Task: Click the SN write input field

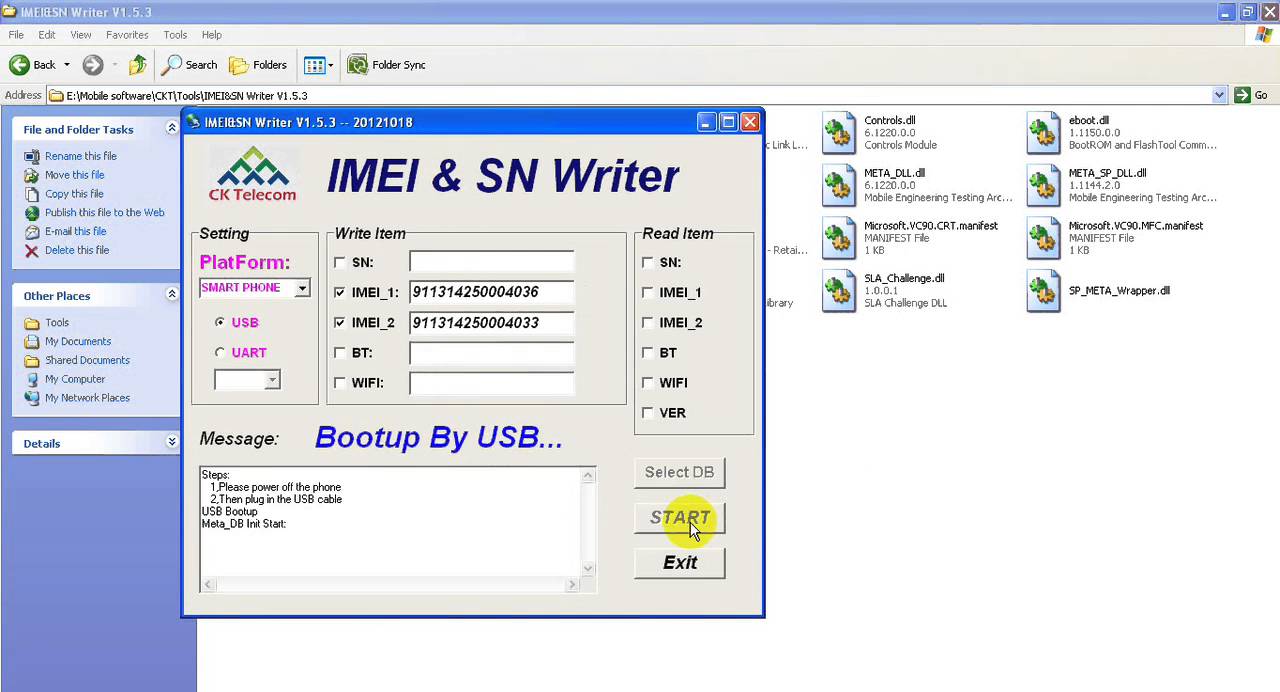Action: point(491,262)
